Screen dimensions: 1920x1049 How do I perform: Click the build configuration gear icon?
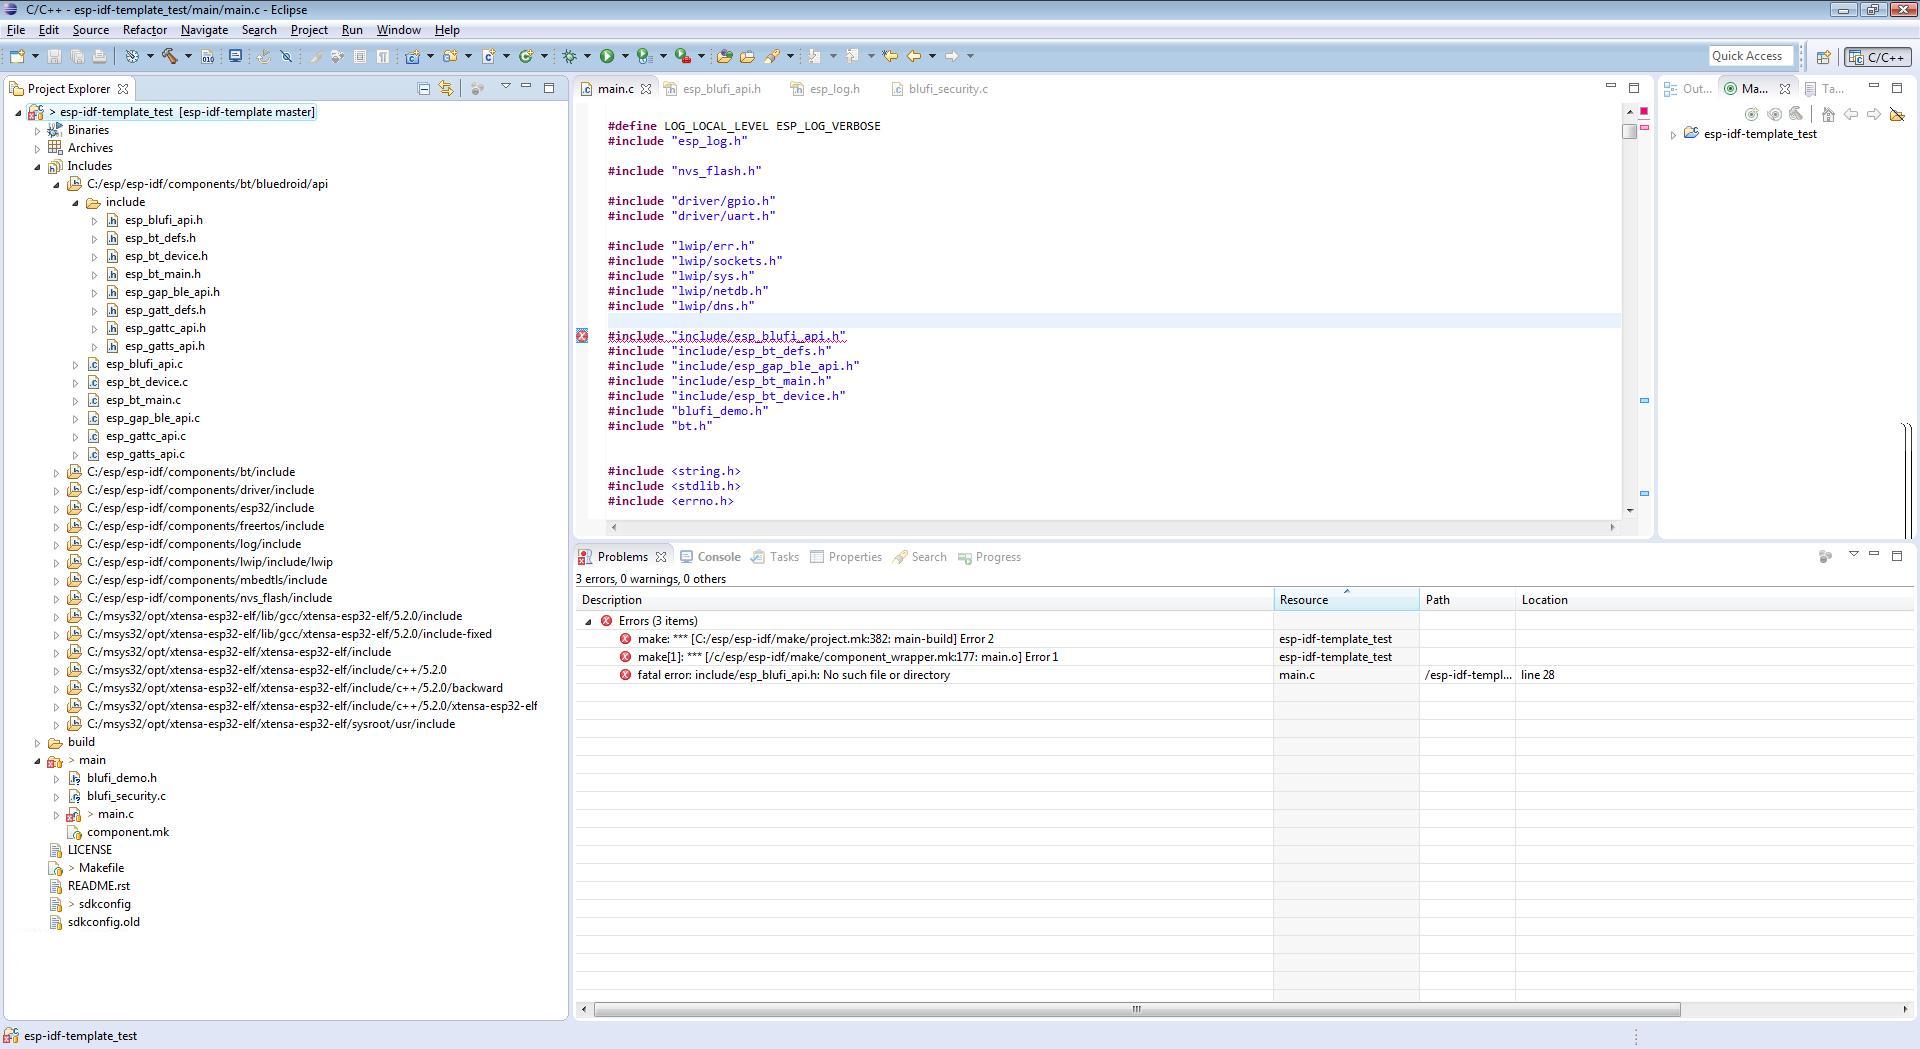point(131,56)
